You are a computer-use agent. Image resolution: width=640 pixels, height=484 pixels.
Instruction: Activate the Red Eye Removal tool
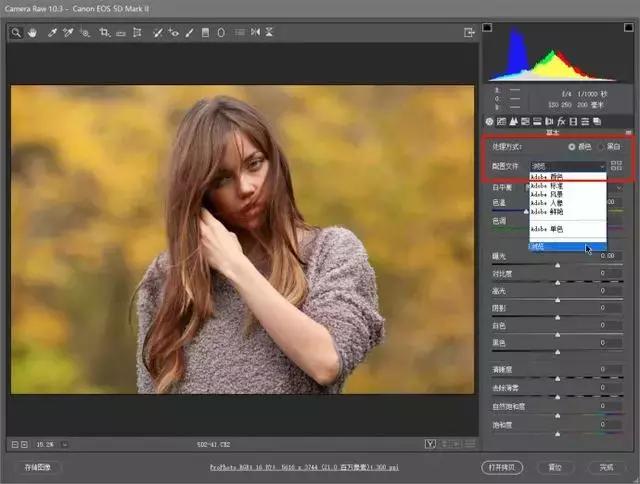173,33
